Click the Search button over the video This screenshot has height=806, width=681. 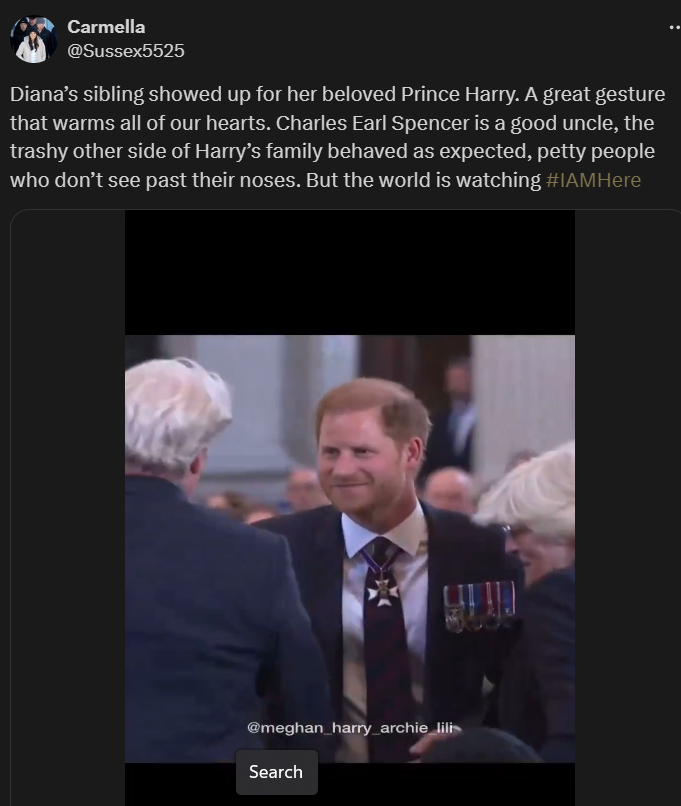[x=277, y=772]
